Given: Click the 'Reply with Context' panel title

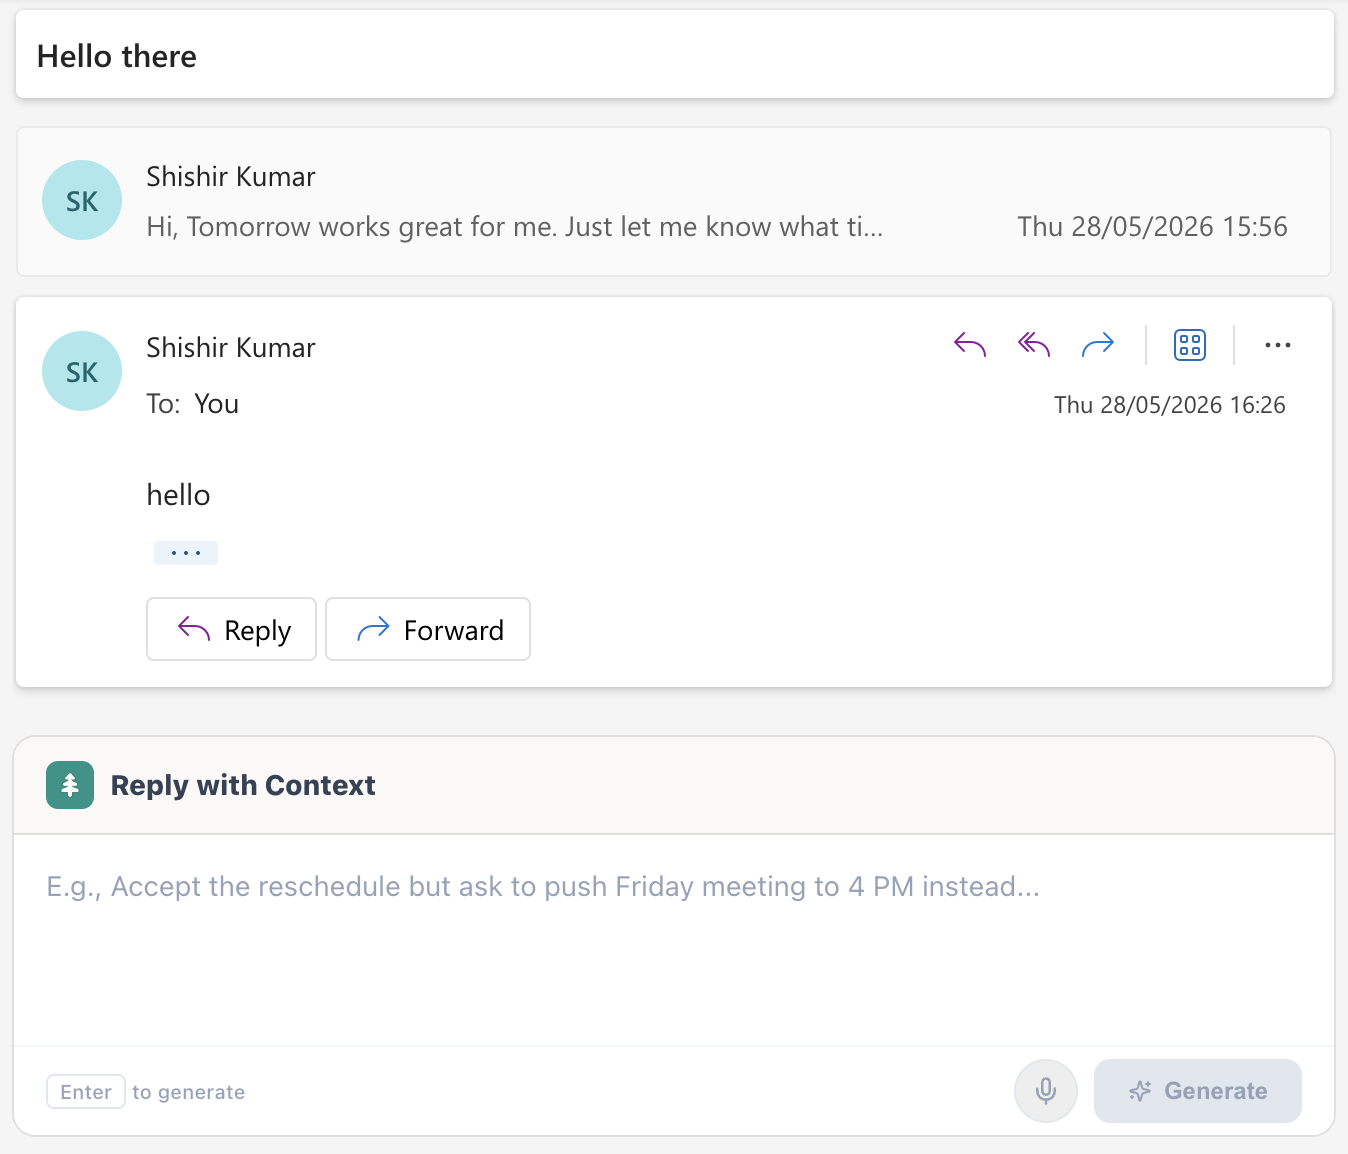Looking at the screenshot, I should [243, 785].
